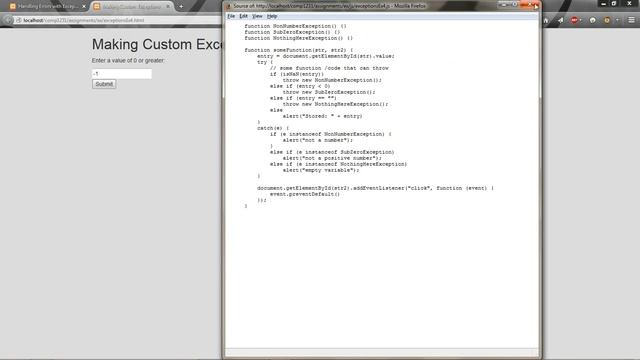Click the 'catch(e) {' code line
The height and width of the screenshot is (360, 640).
[x=273, y=128]
